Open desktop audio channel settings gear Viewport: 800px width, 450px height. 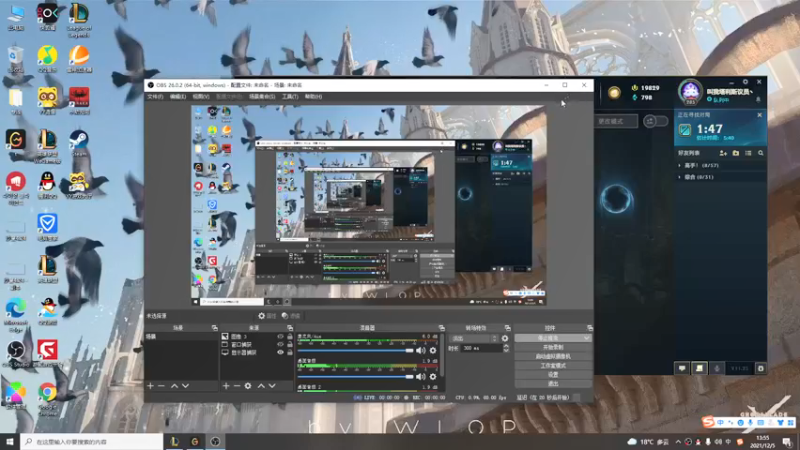[x=433, y=377]
